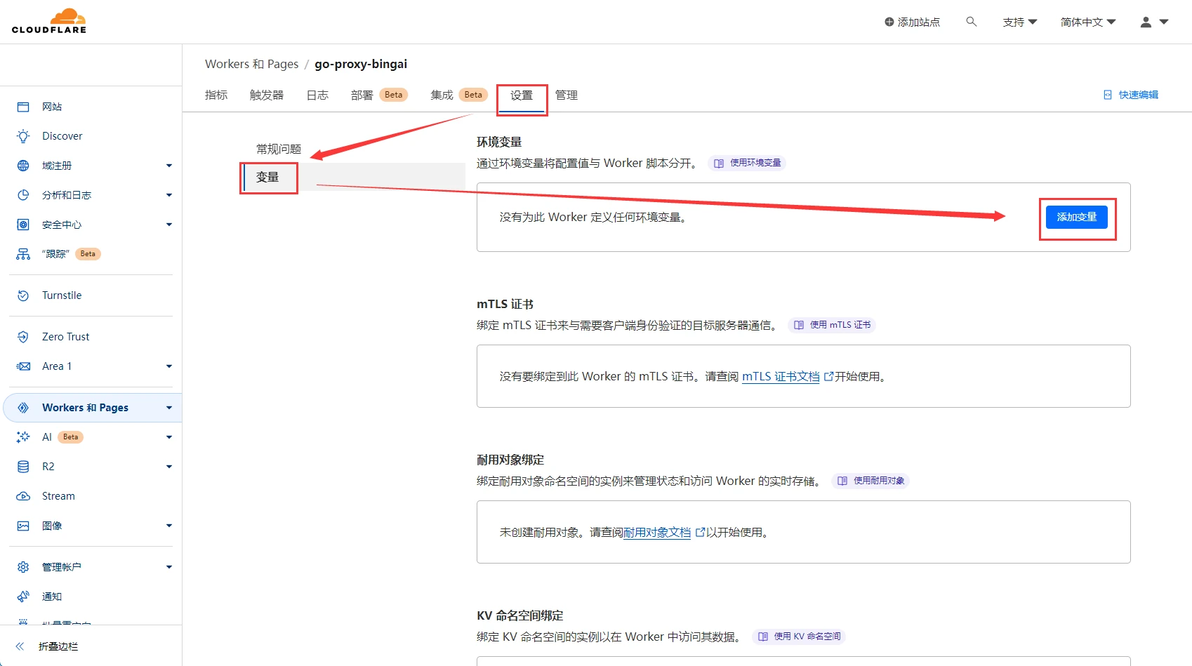
Task: Click the plus icon beside 添加站点
Action: (889, 22)
